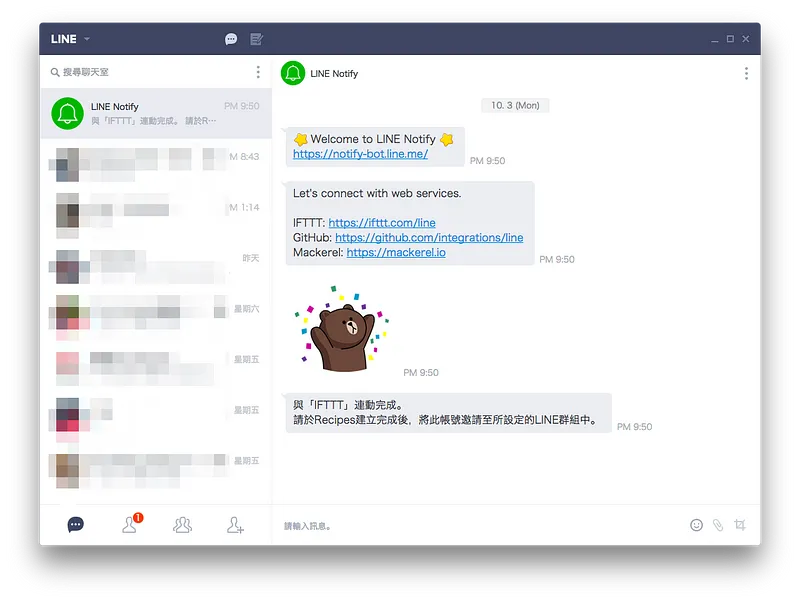Click the Brown bear celebration sticker
Image resolution: width=800 pixels, height=602 pixels.
pos(341,329)
